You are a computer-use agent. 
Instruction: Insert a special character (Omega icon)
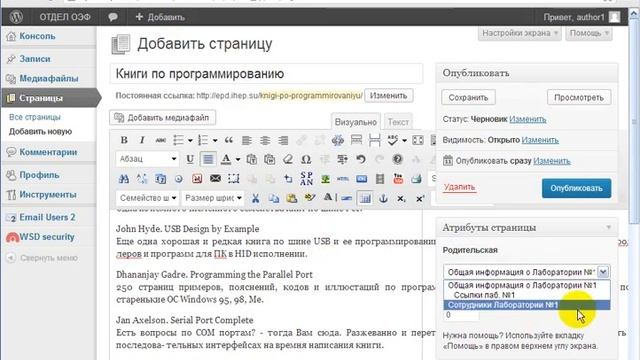coord(306,159)
